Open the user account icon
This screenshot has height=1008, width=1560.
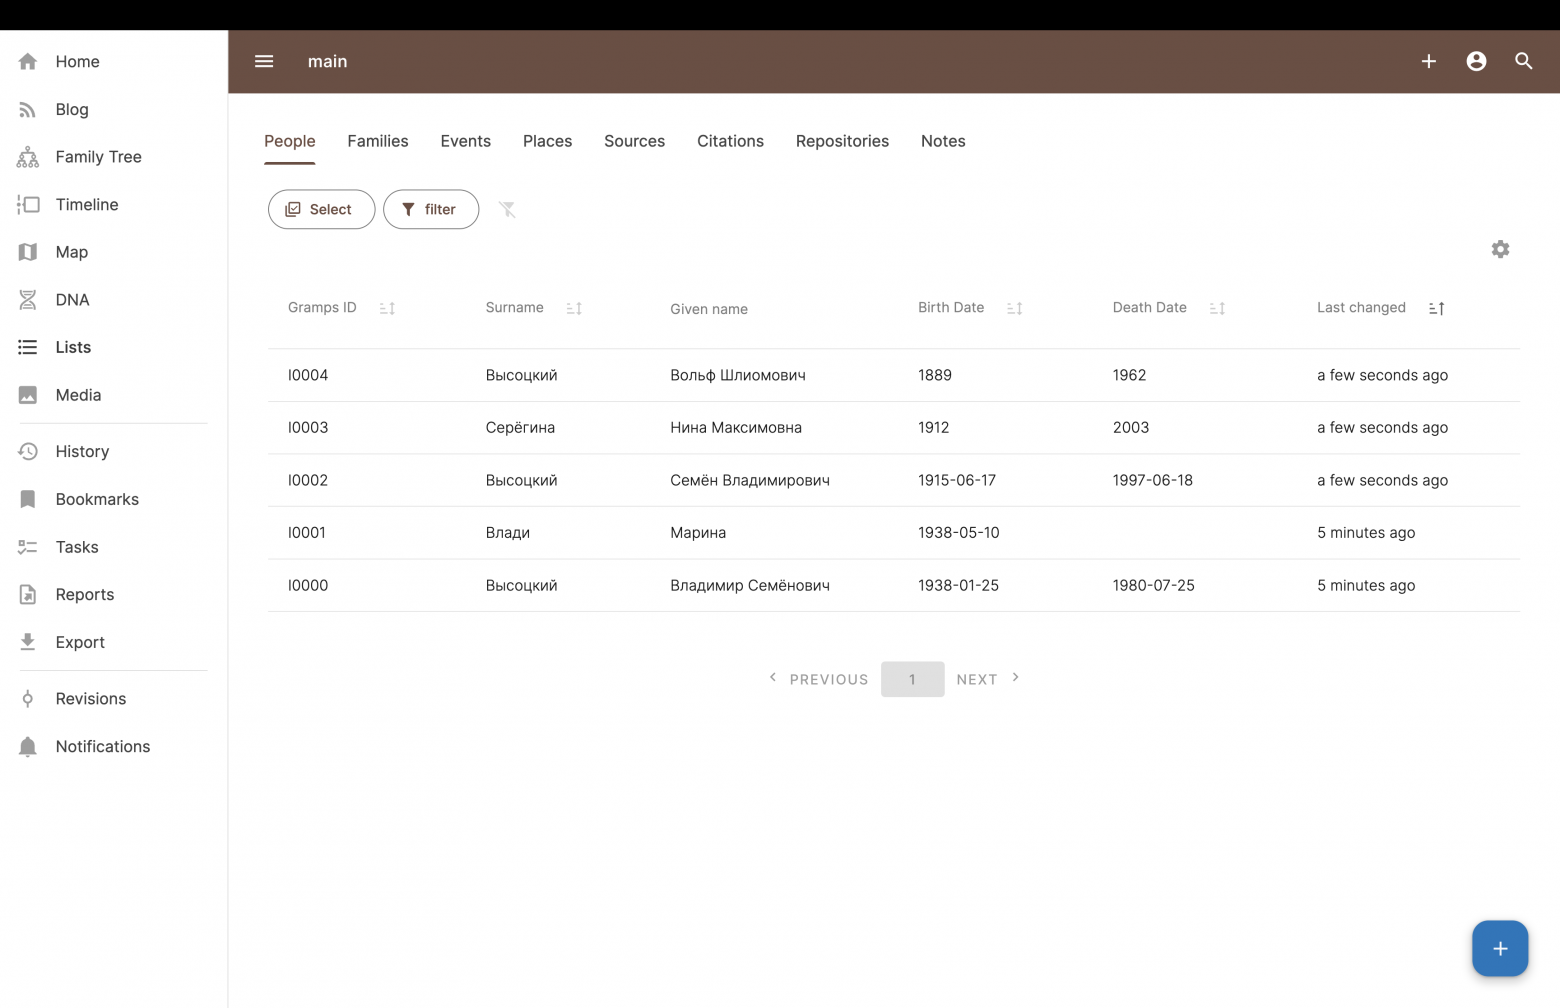[x=1476, y=61]
